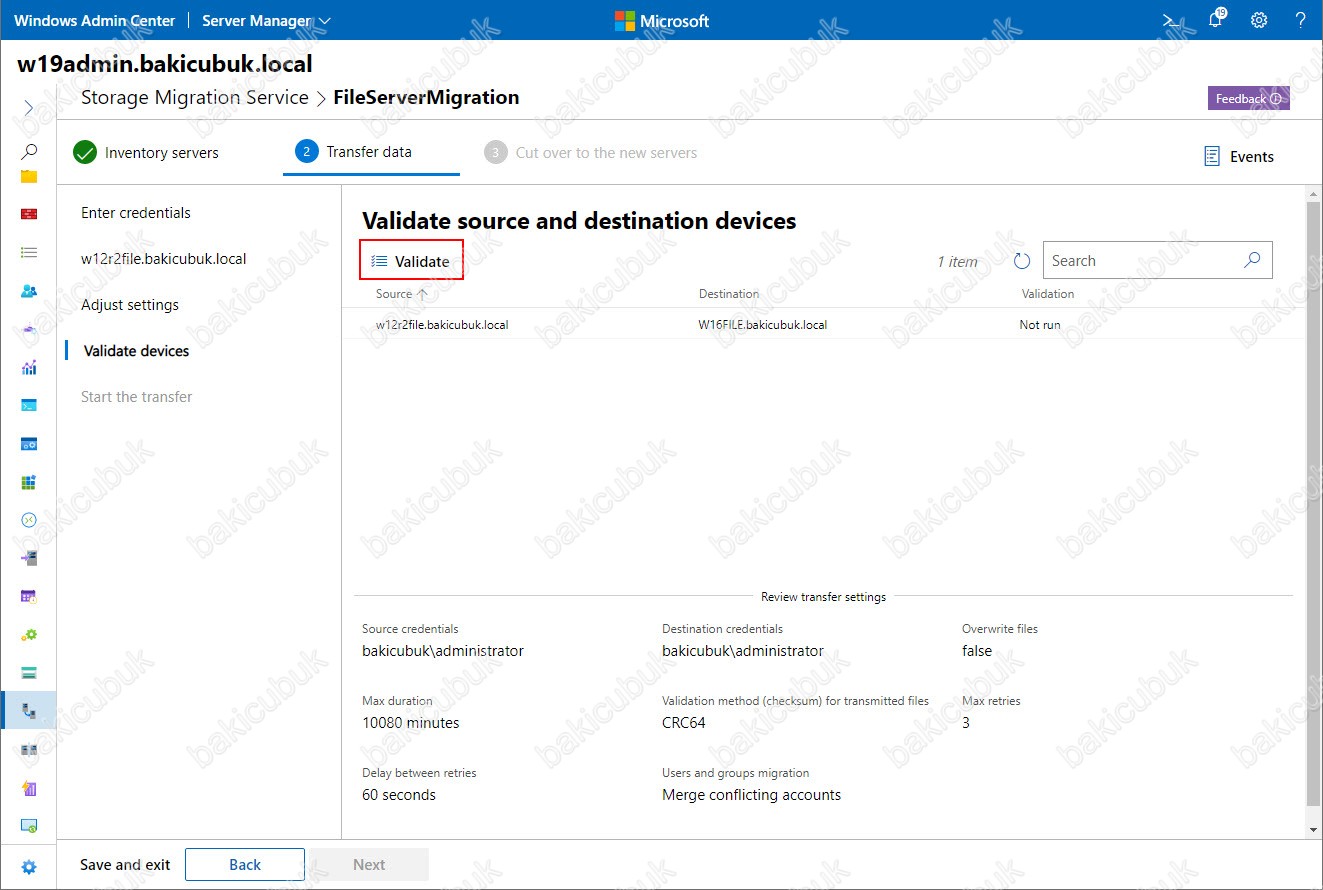Open the Storage teal disk icon

(x=29, y=673)
